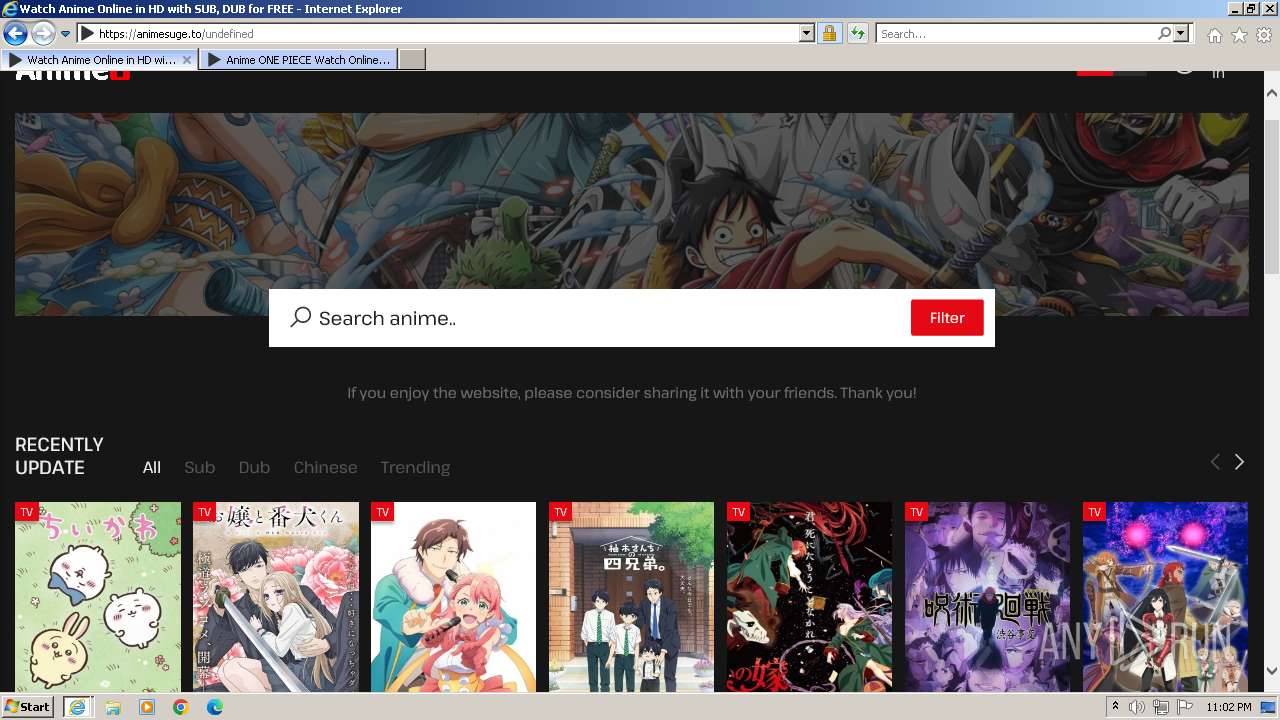Image resolution: width=1280 pixels, height=720 pixels.
Task: Select the Sub filter tab
Action: (199, 467)
